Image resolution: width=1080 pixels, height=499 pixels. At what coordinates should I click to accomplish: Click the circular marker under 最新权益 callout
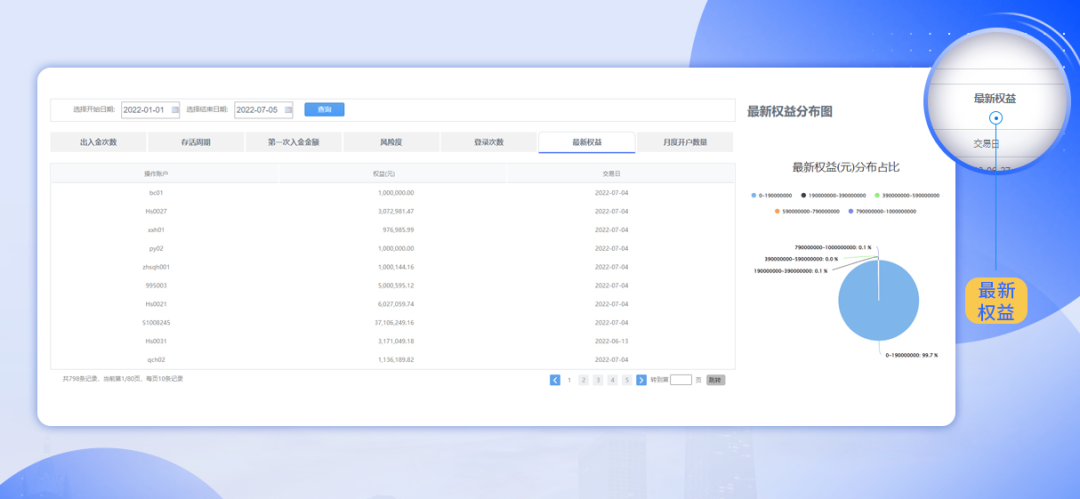996,118
